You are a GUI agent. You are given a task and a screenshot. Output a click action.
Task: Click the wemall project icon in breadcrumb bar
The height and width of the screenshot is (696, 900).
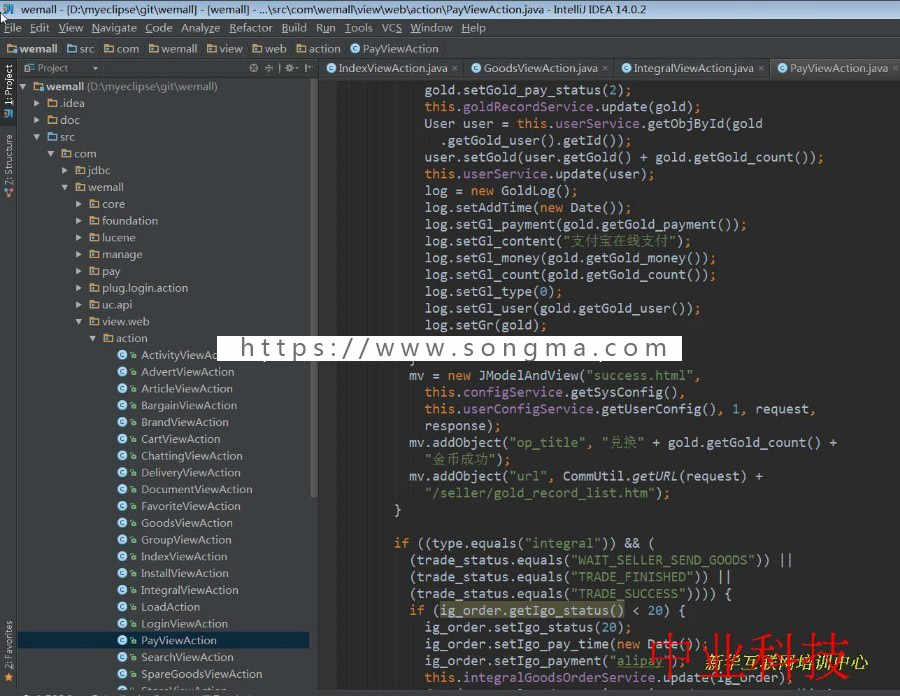11,49
